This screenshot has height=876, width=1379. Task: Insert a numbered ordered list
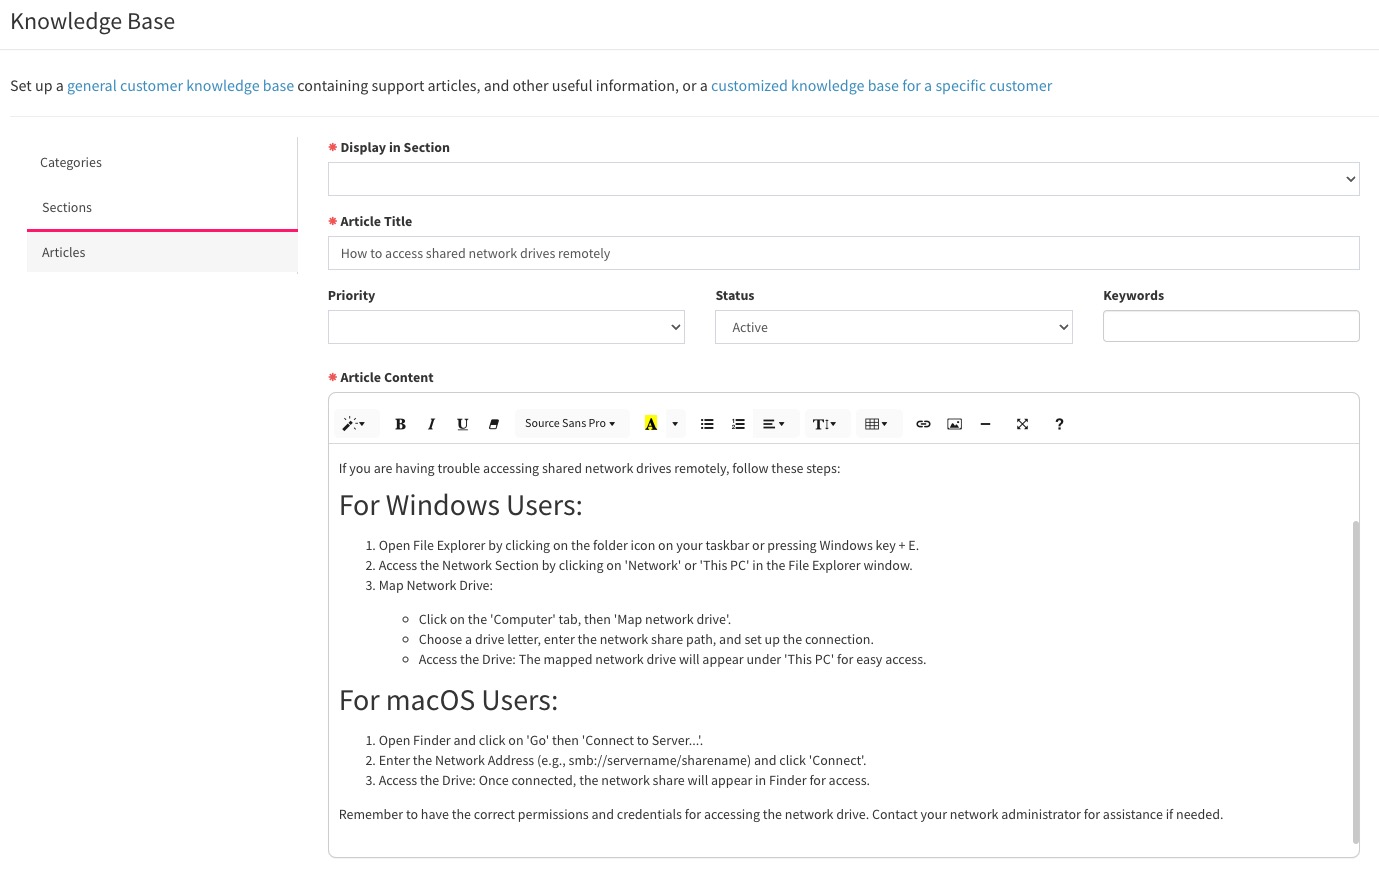tap(738, 424)
